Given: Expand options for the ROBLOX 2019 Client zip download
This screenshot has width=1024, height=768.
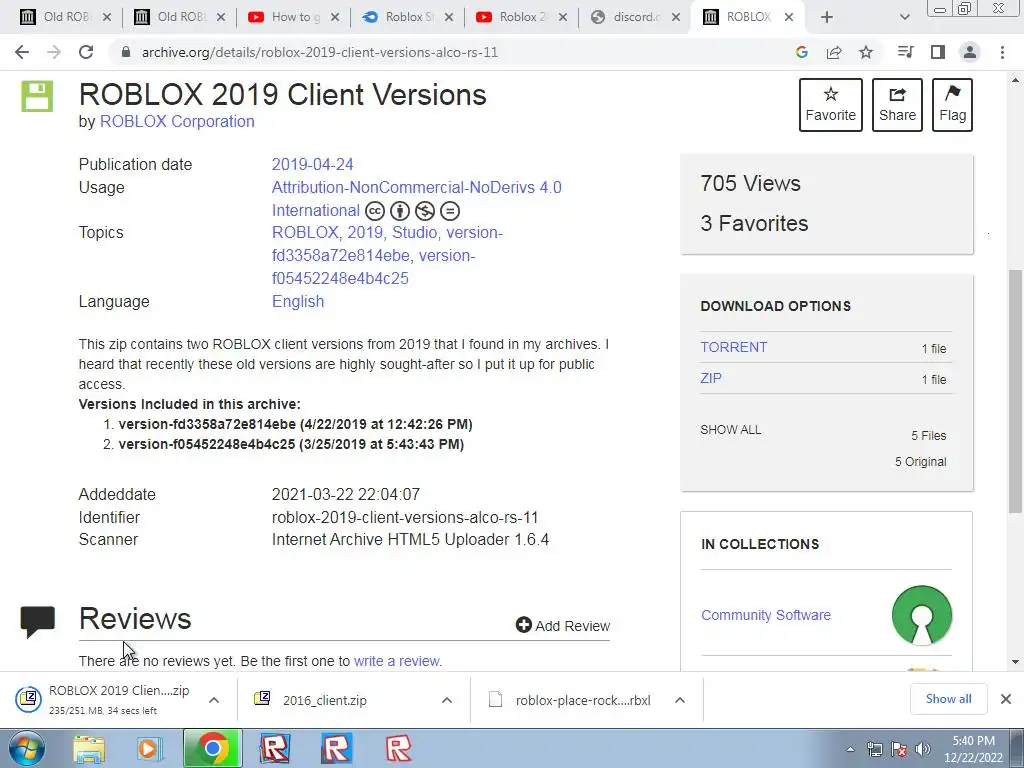Looking at the screenshot, I should coord(214,700).
